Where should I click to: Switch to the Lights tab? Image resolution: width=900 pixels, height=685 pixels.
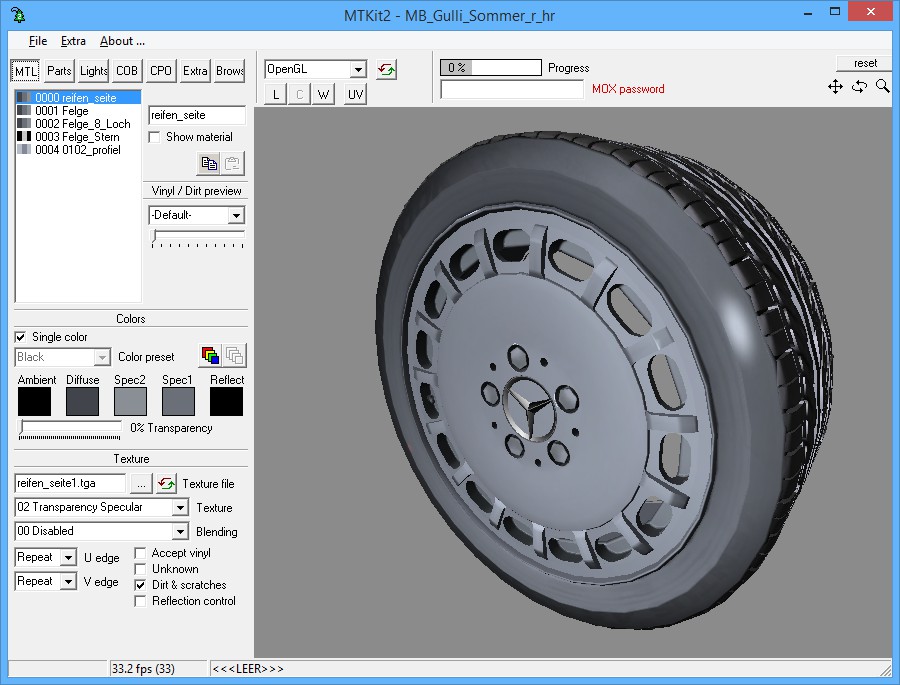click(94, 71)
